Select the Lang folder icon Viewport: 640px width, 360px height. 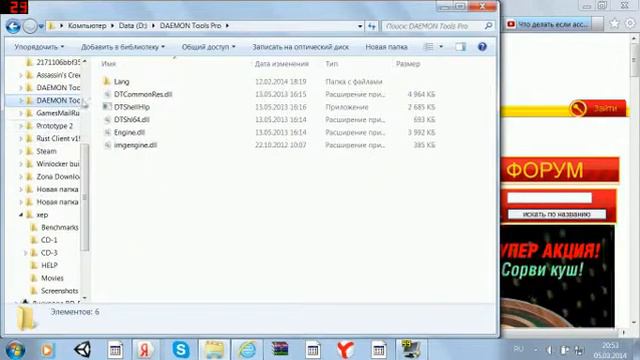coord(107,81)
